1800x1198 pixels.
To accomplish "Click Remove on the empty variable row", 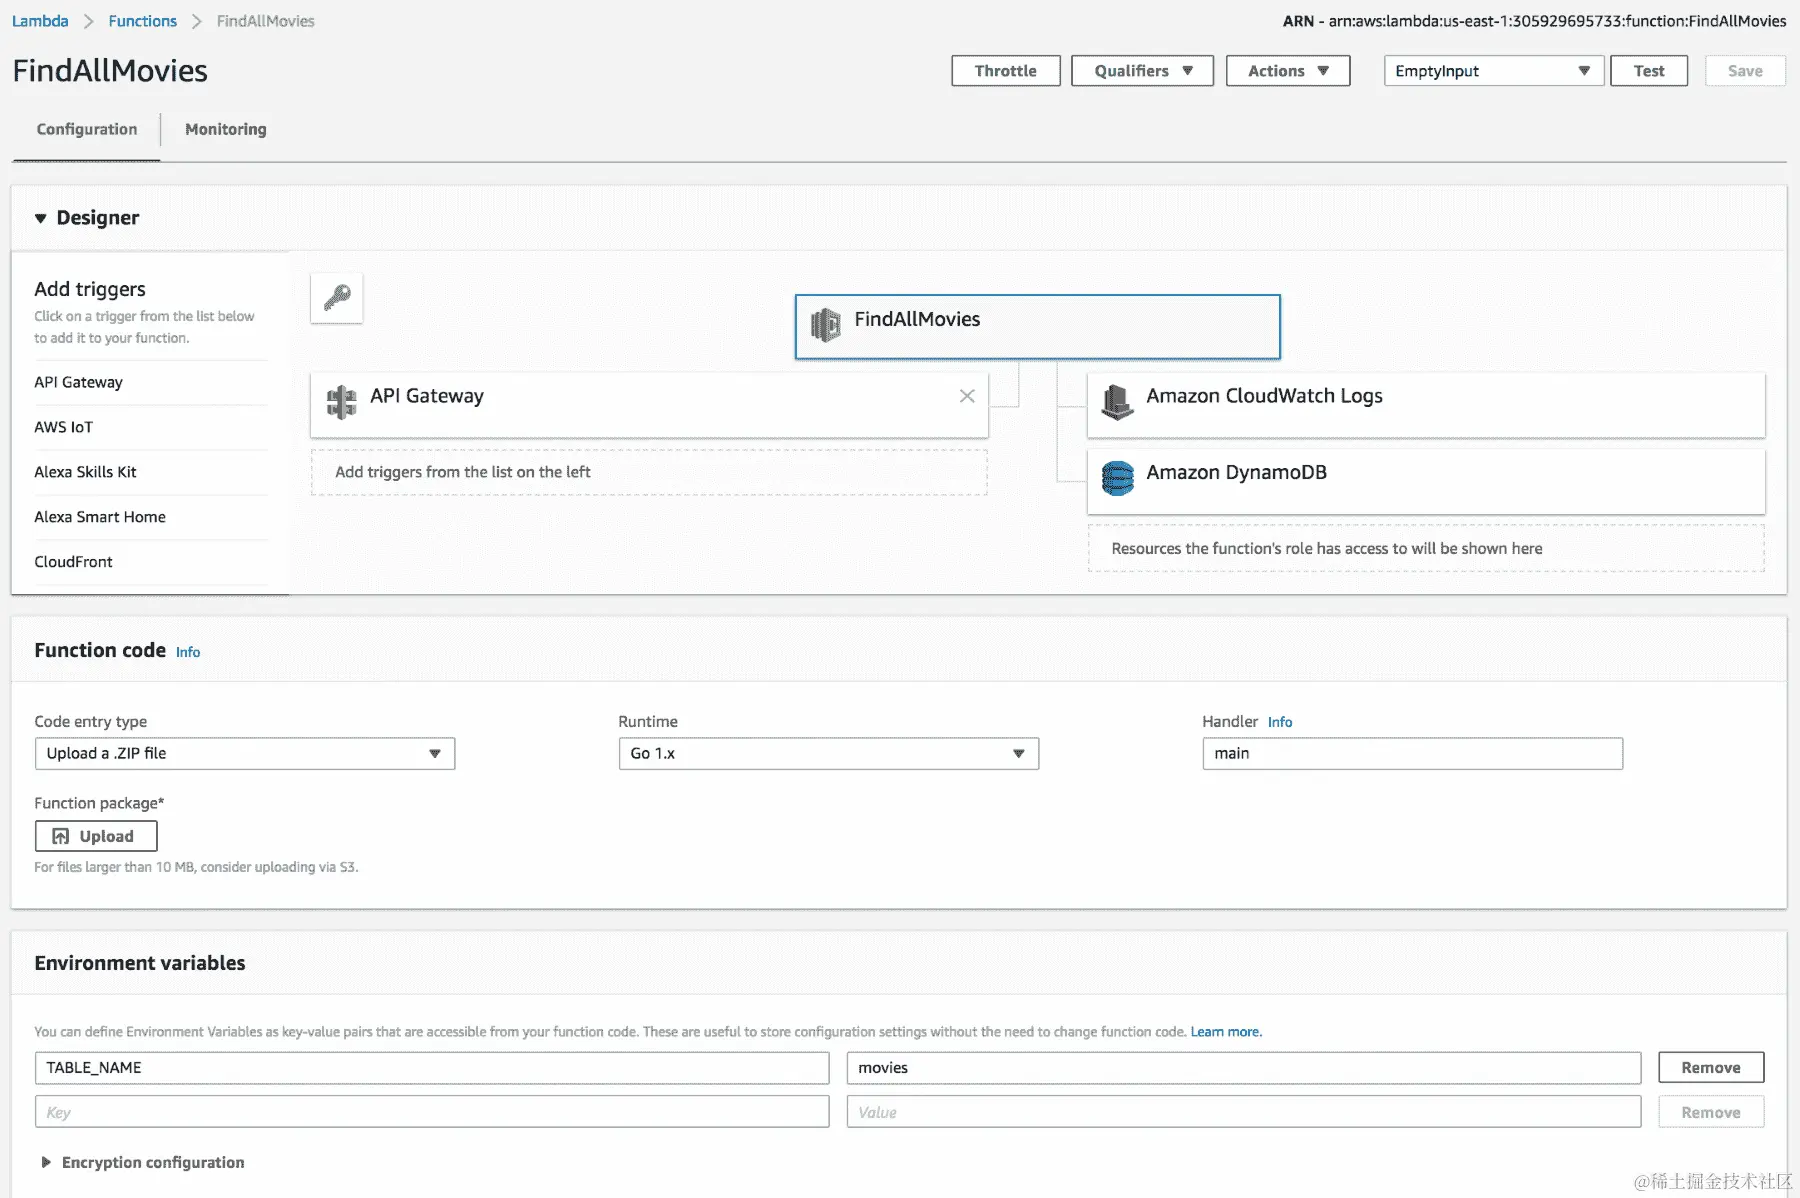I will (1711, 1112).
